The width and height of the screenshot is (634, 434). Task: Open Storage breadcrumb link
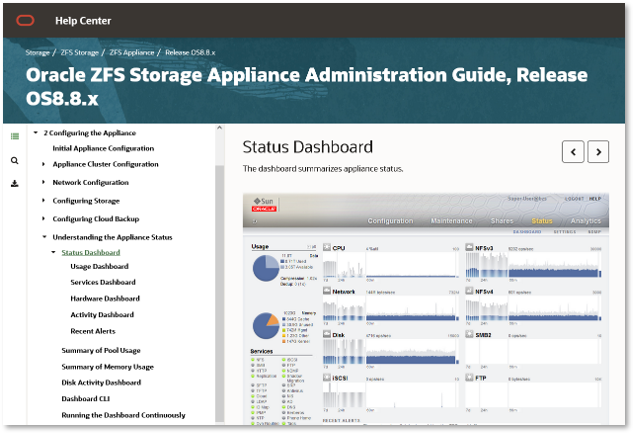pos(37,53)
